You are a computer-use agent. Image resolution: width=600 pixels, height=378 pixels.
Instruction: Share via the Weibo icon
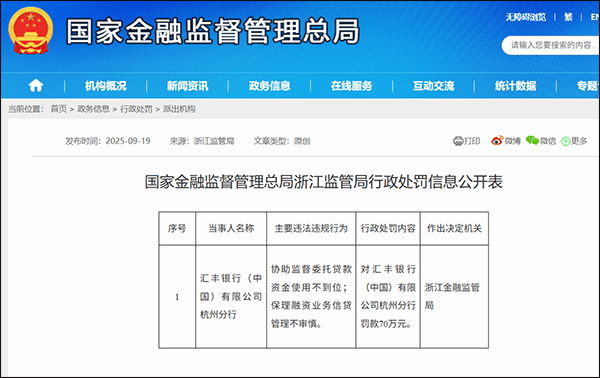coord(497,141)
